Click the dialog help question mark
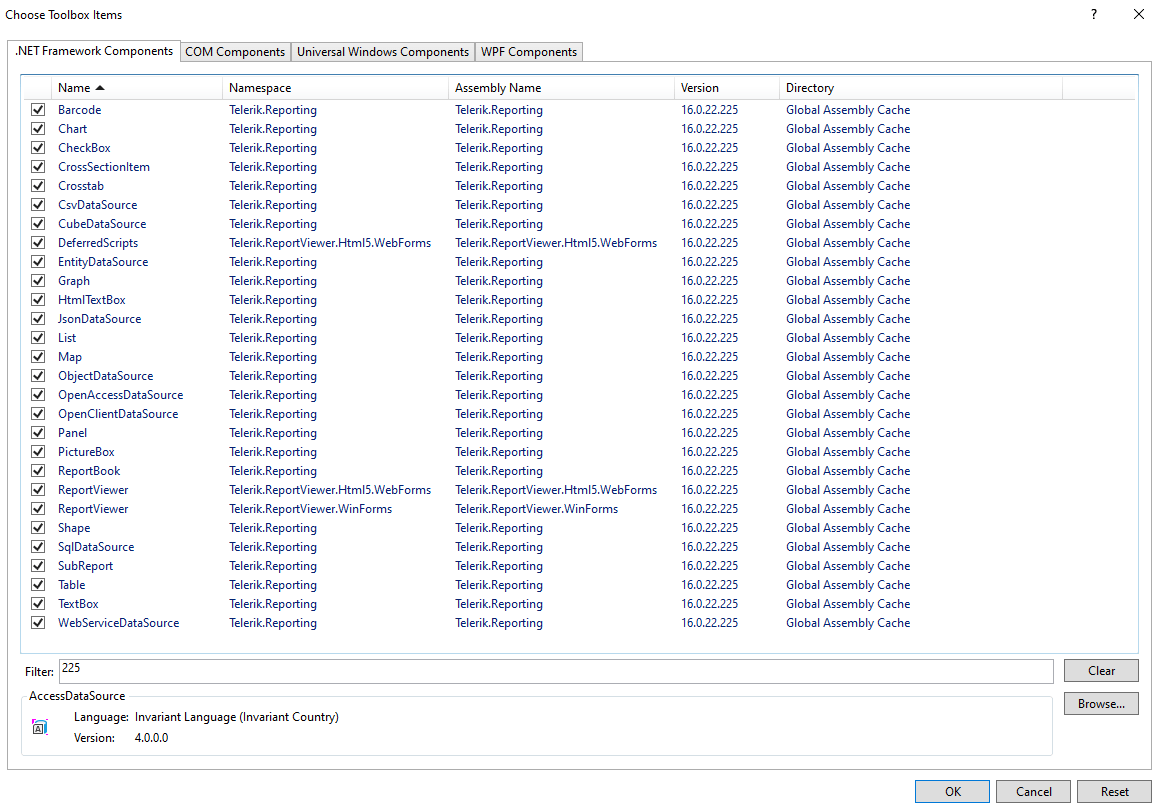This screenshot has width=1157, height=808. tap(1093, 14)
